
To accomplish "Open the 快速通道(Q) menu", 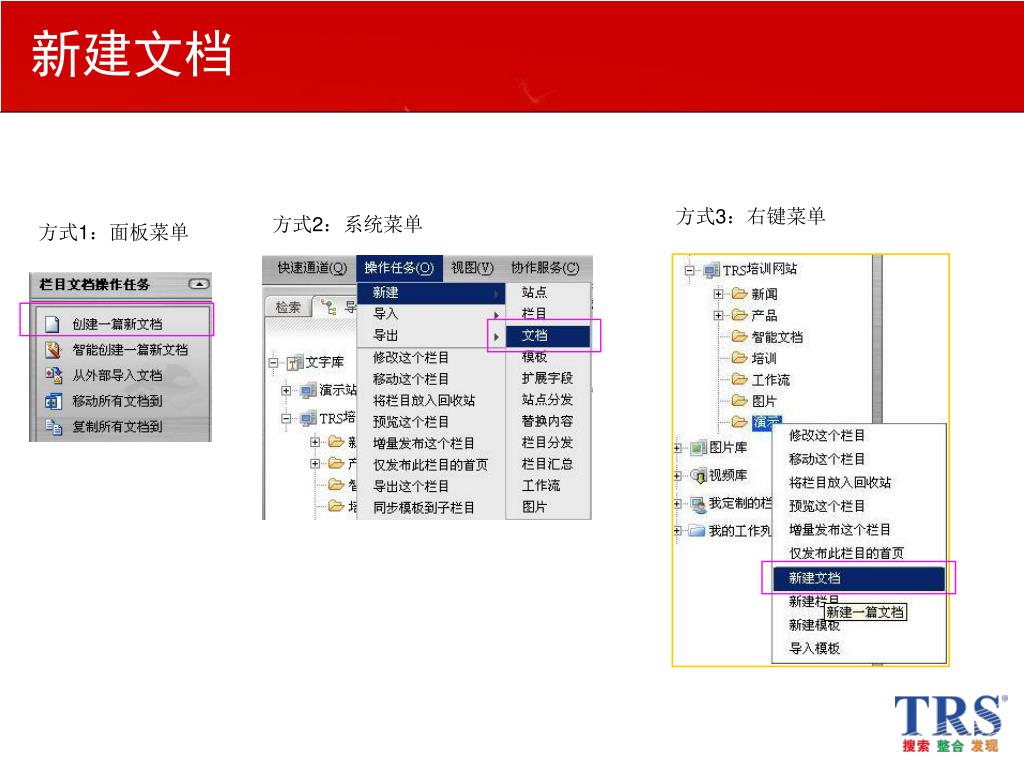I will (x=312, y=268).
